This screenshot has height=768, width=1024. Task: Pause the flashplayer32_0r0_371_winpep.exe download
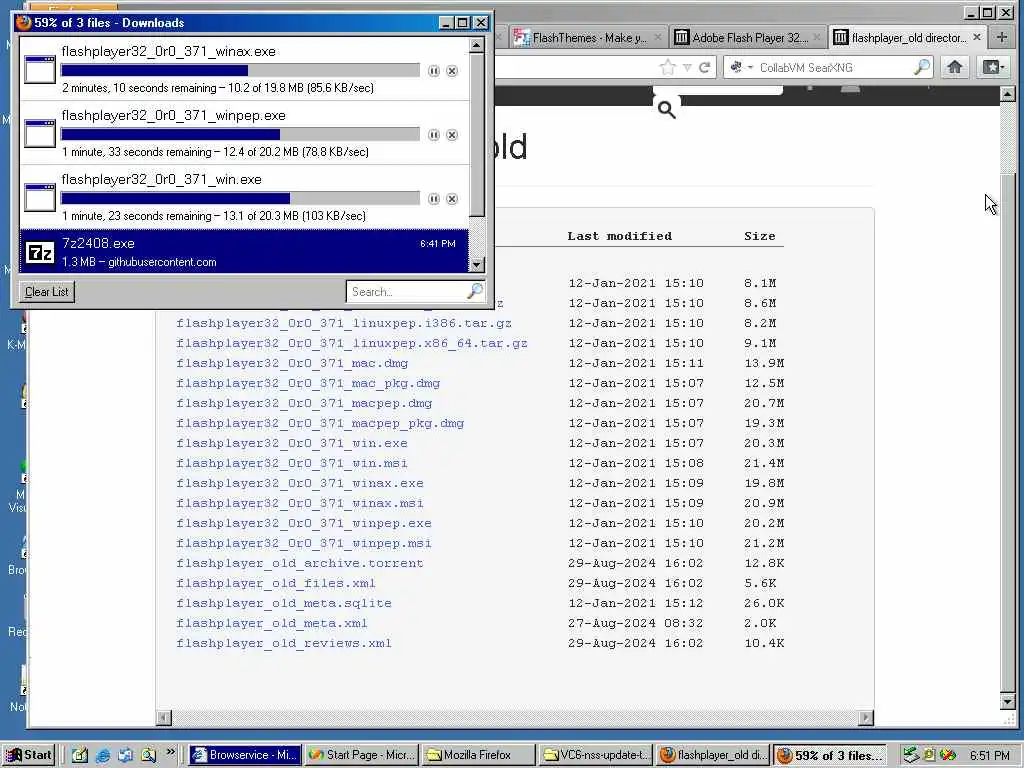click(x=434, y=135)
